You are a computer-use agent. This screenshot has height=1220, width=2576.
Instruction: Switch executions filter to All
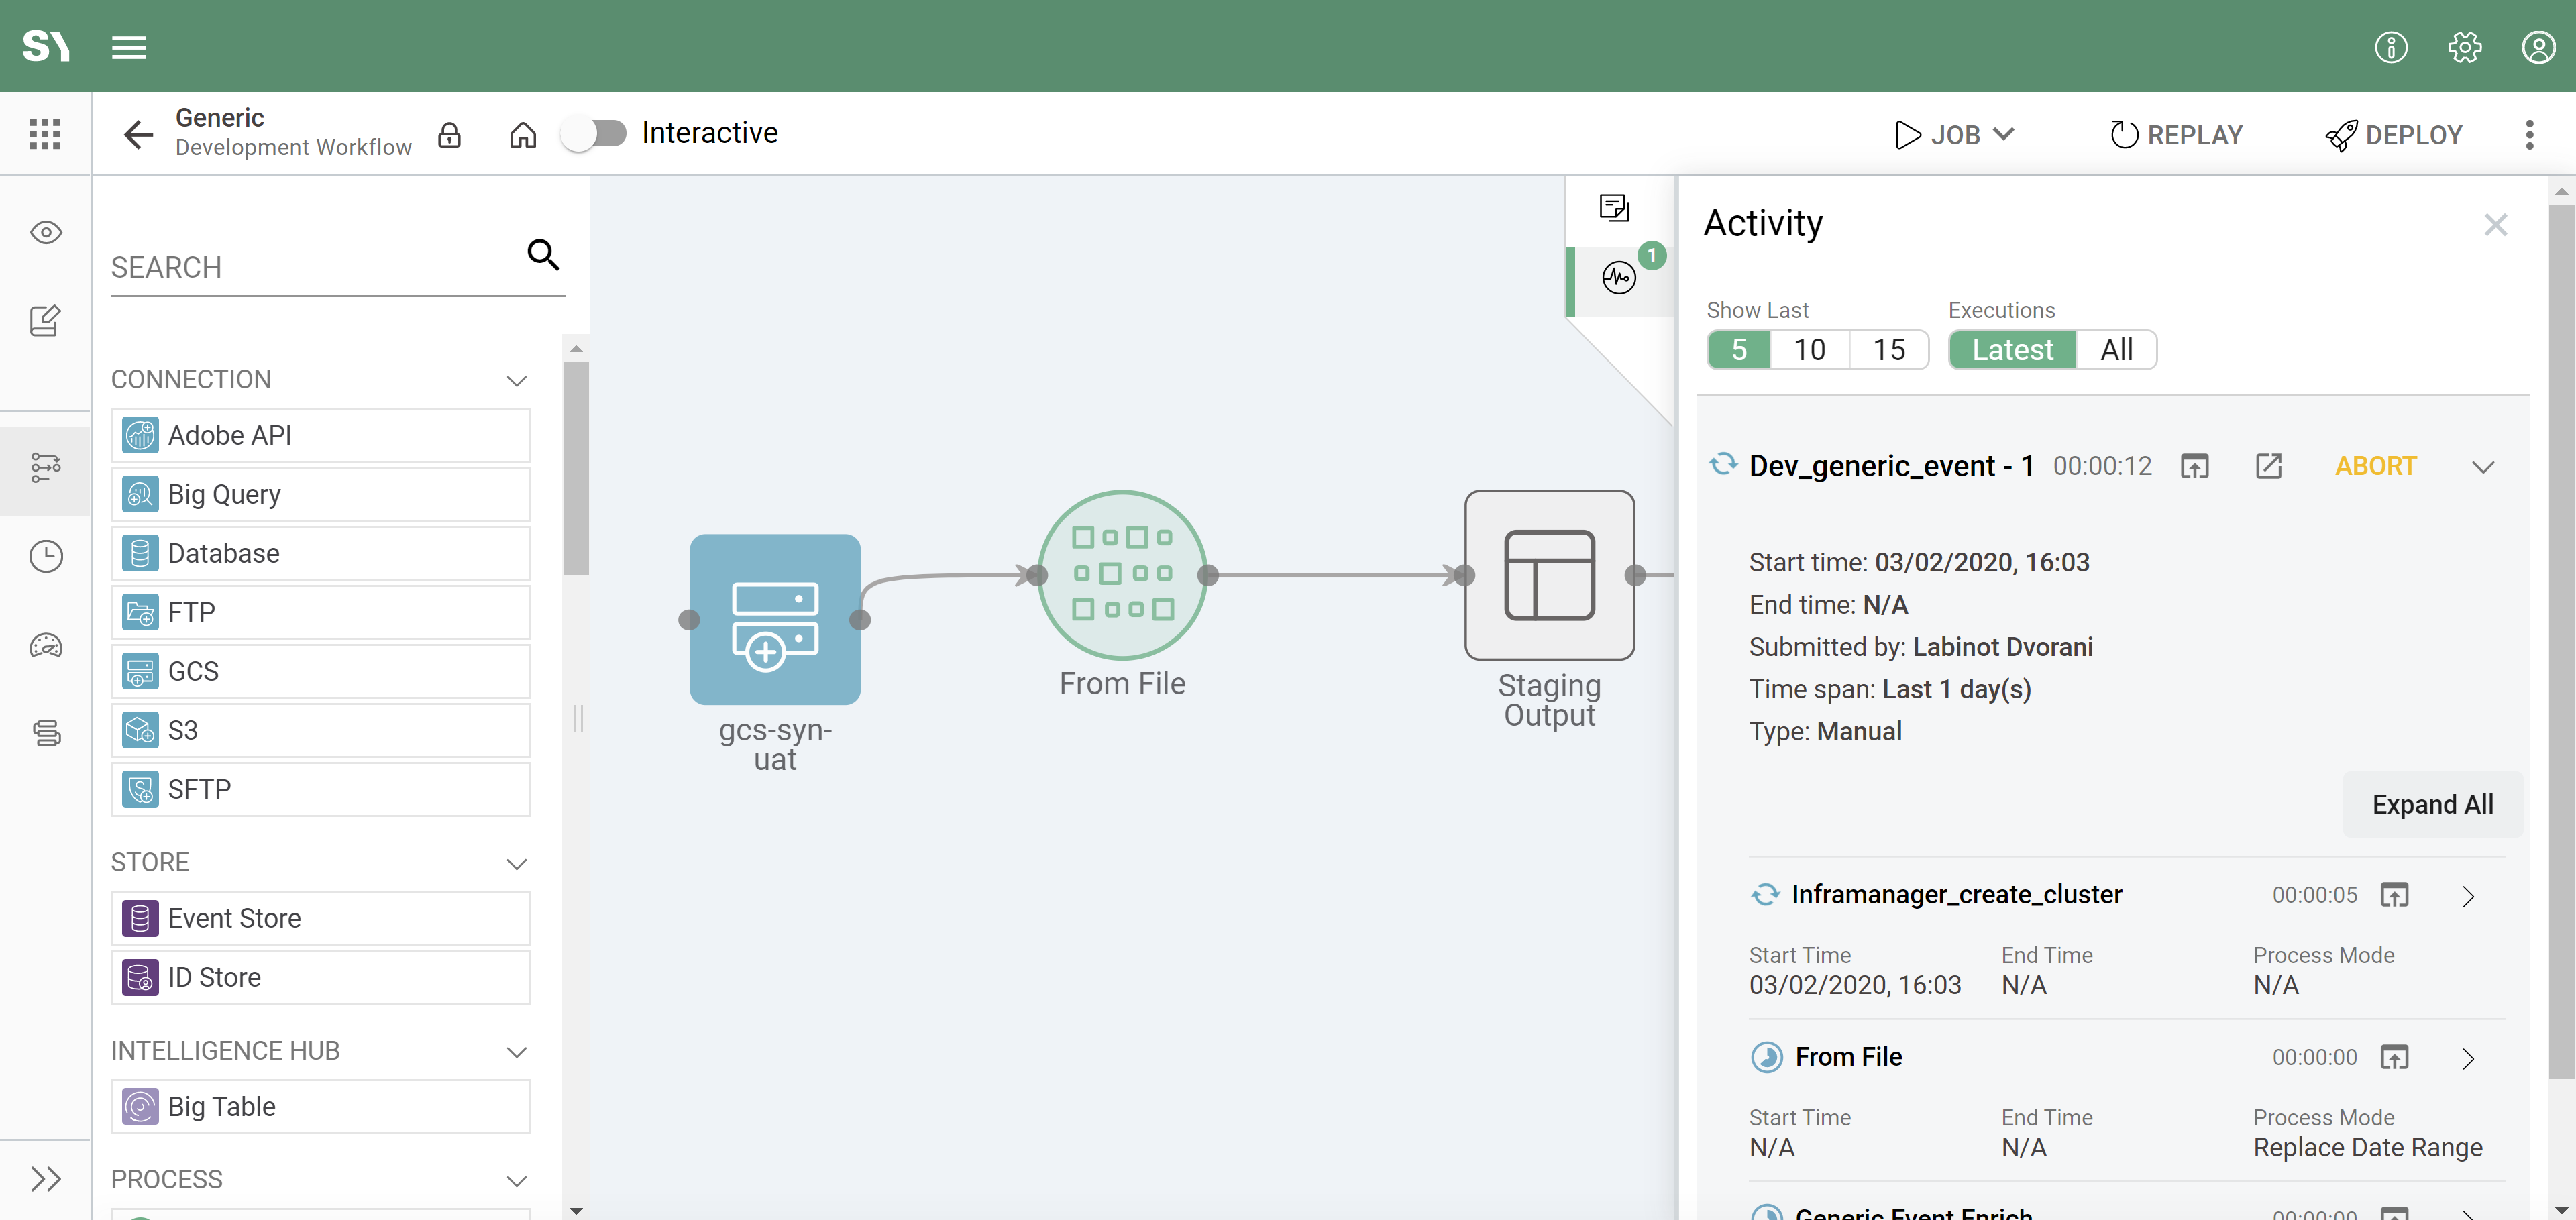[x=2116, y=350]
